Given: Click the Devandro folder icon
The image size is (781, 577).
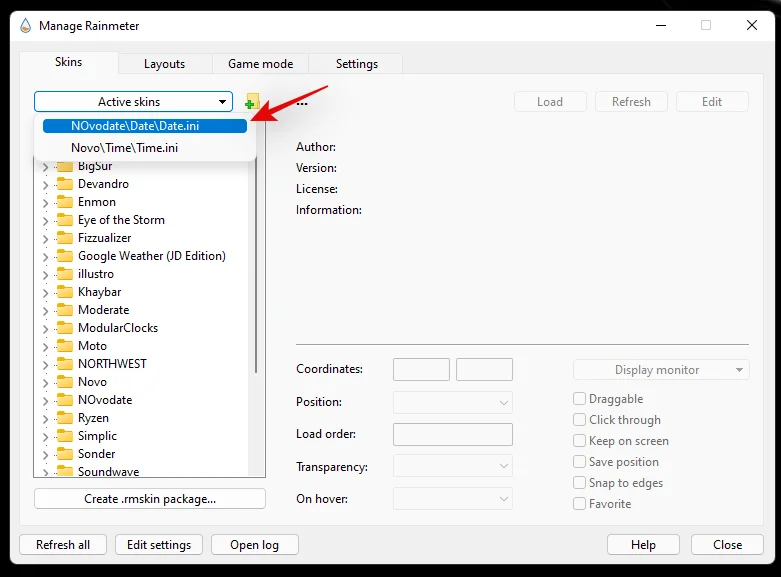Looking at the screenshot, I should 65,184.
